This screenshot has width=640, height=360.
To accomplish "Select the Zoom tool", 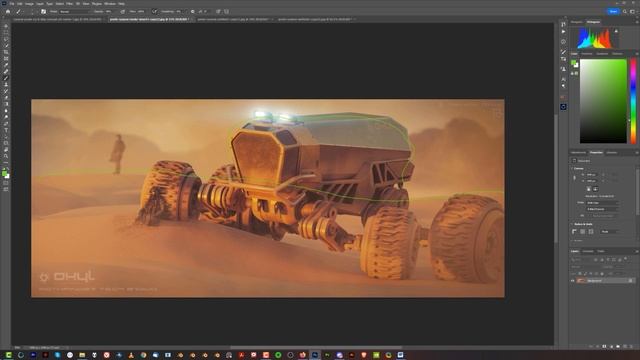I will tap(6, 156).
